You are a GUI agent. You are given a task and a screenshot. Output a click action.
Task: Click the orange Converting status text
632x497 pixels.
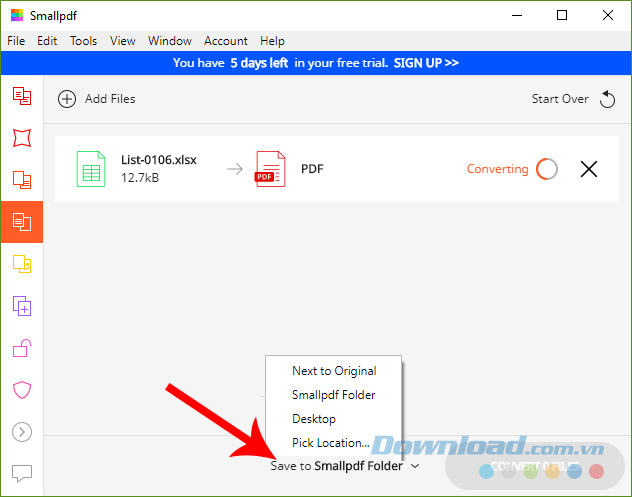pos(497,169)
